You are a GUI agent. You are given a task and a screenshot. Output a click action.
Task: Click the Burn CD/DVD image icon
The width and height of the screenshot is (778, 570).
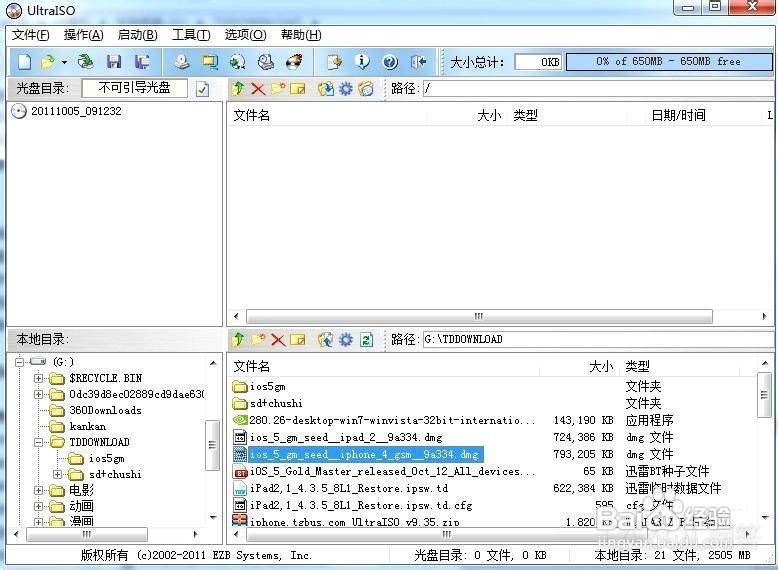tap(294, 62)
